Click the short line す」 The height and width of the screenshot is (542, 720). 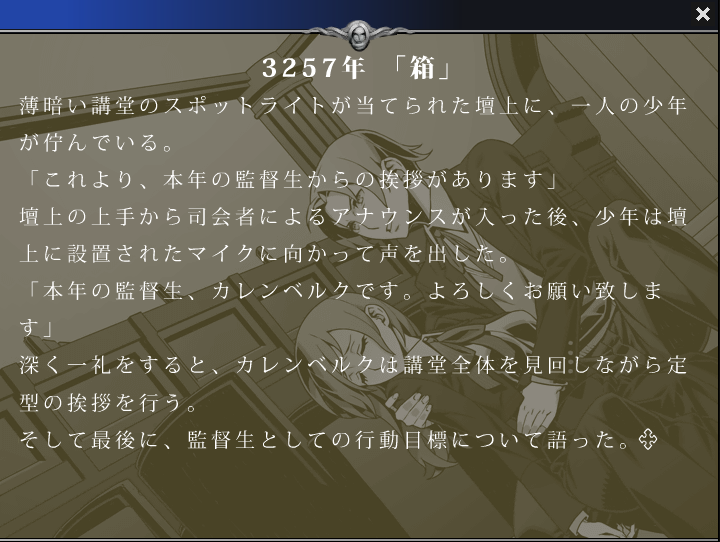click(37, 328)
